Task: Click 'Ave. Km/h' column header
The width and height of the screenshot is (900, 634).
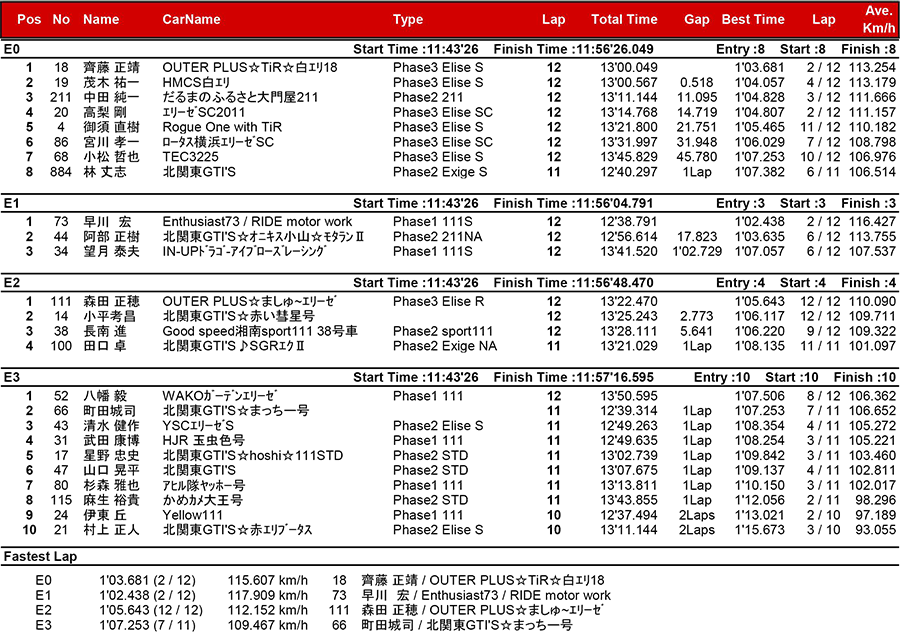Action: point(879,20)
